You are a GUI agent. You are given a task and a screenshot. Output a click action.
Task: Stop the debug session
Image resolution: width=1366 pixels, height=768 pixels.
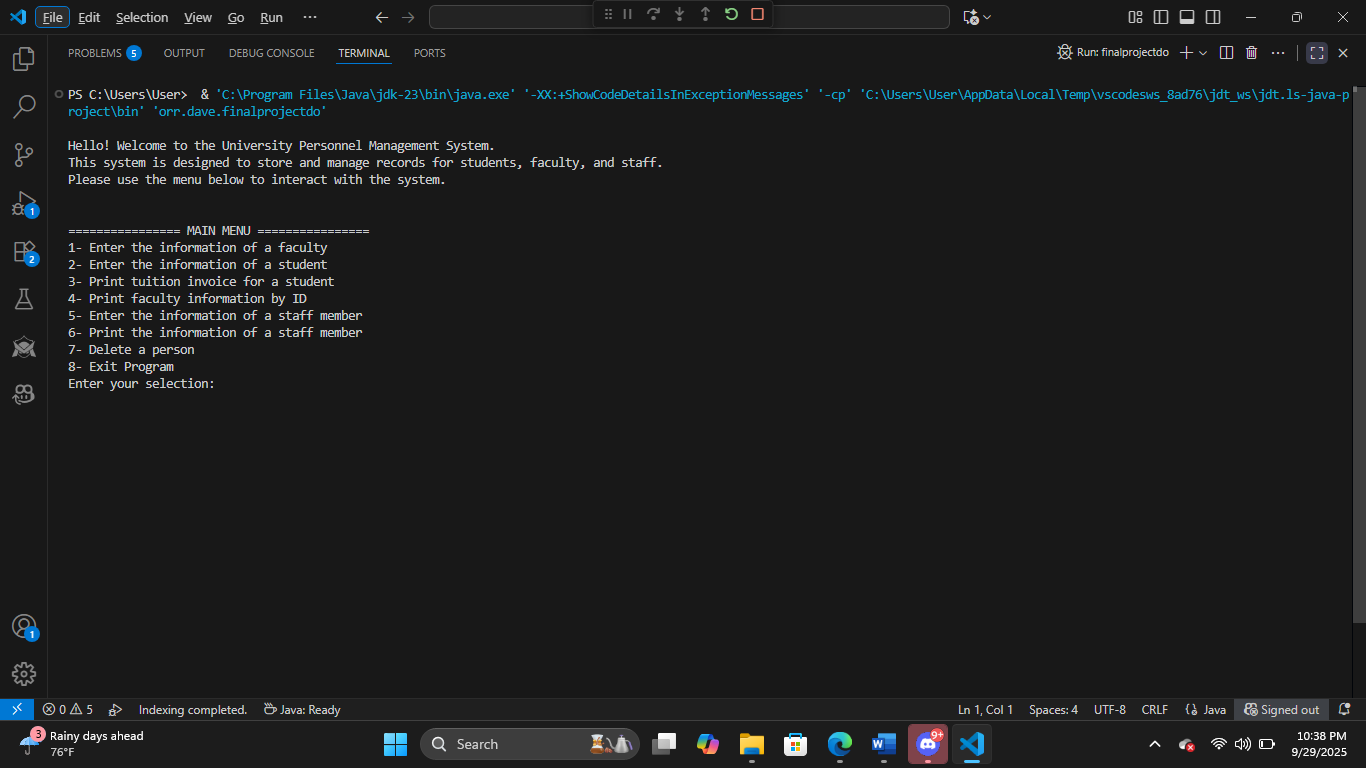(x=757, y=14)
